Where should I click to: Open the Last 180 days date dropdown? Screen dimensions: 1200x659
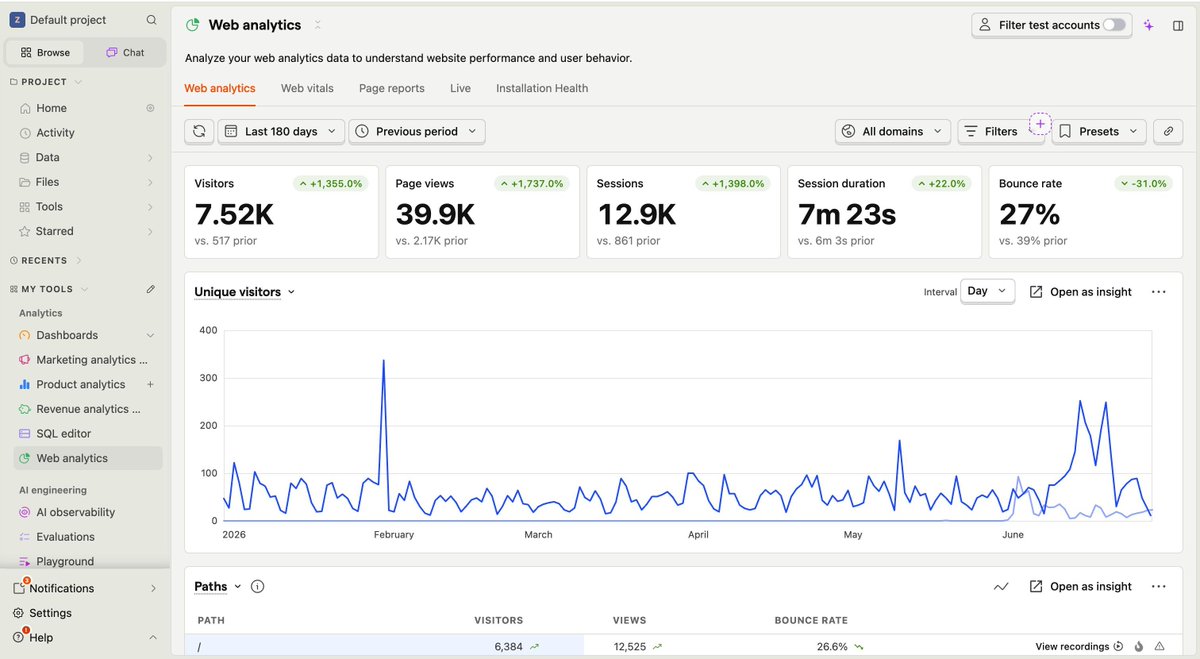click(x=281, y=131)
